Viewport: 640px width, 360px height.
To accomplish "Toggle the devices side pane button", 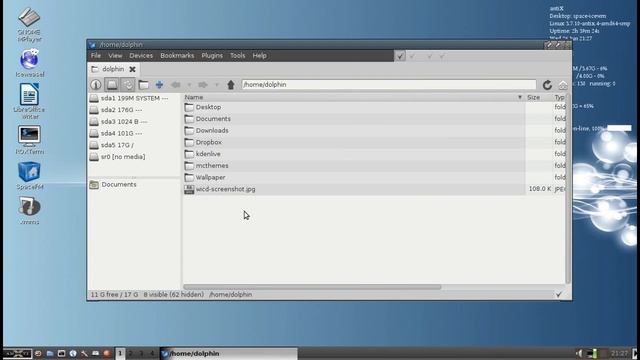I will coord(112,84).
